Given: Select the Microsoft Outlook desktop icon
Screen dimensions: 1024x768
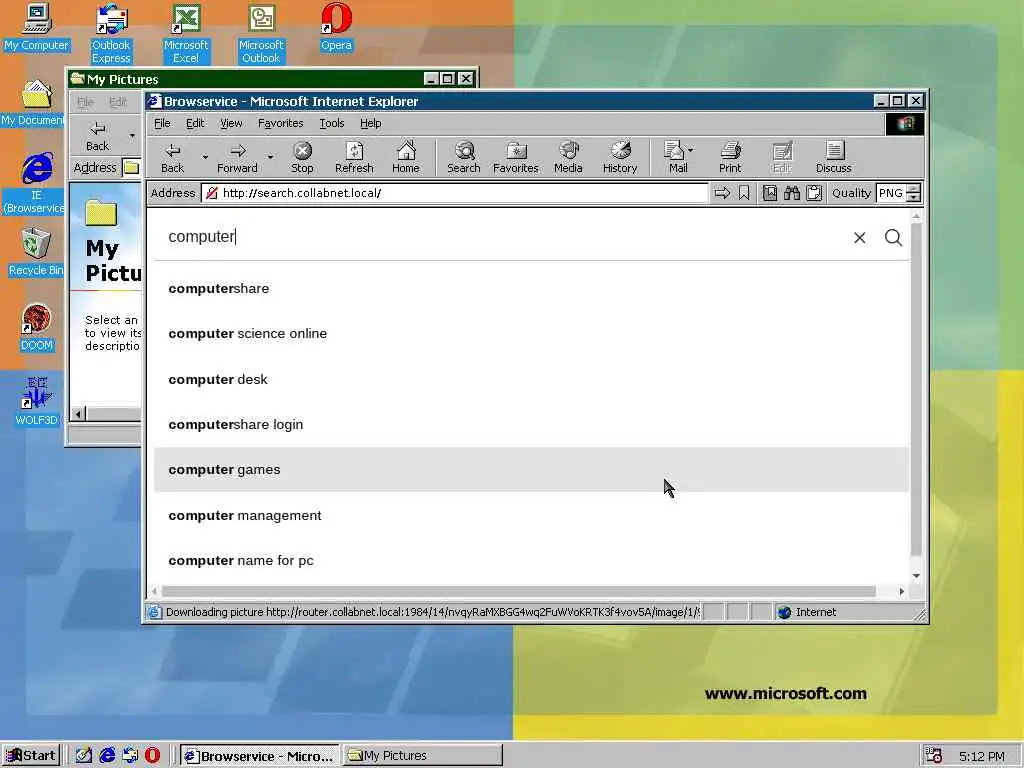Looking at the screenshot, I should [261, 34].
